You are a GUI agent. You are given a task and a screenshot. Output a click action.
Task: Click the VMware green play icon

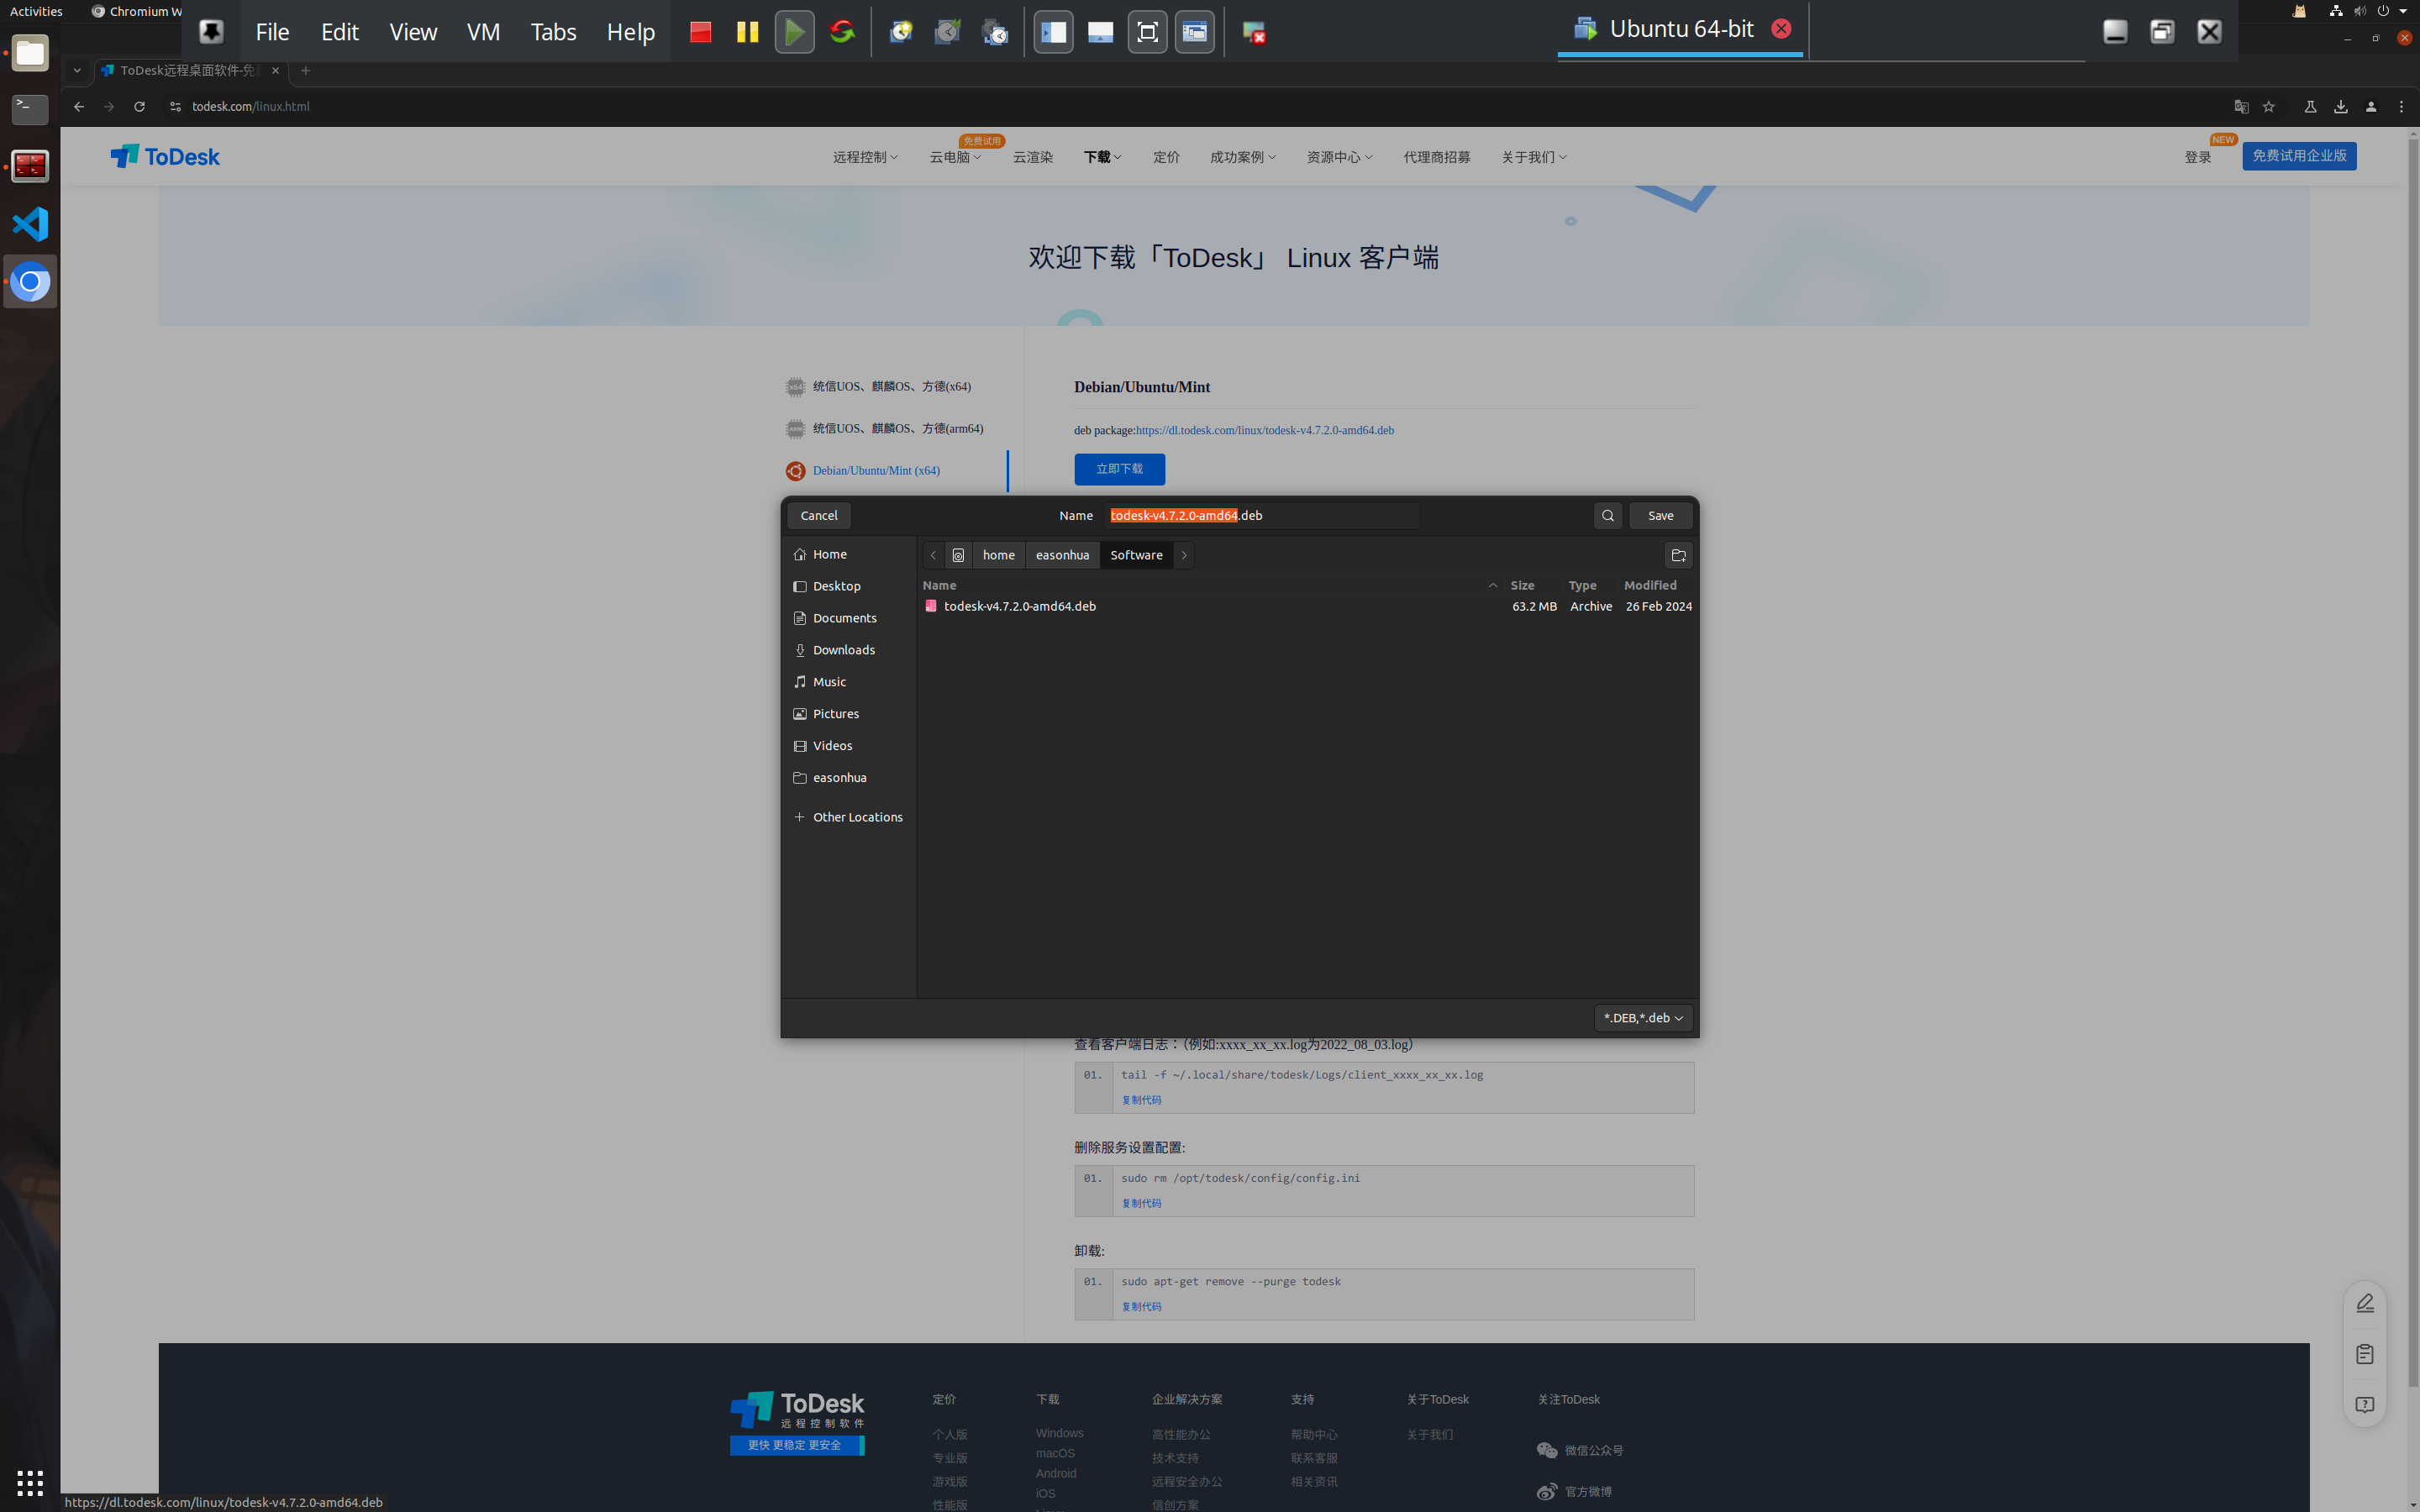coord(794,32)
